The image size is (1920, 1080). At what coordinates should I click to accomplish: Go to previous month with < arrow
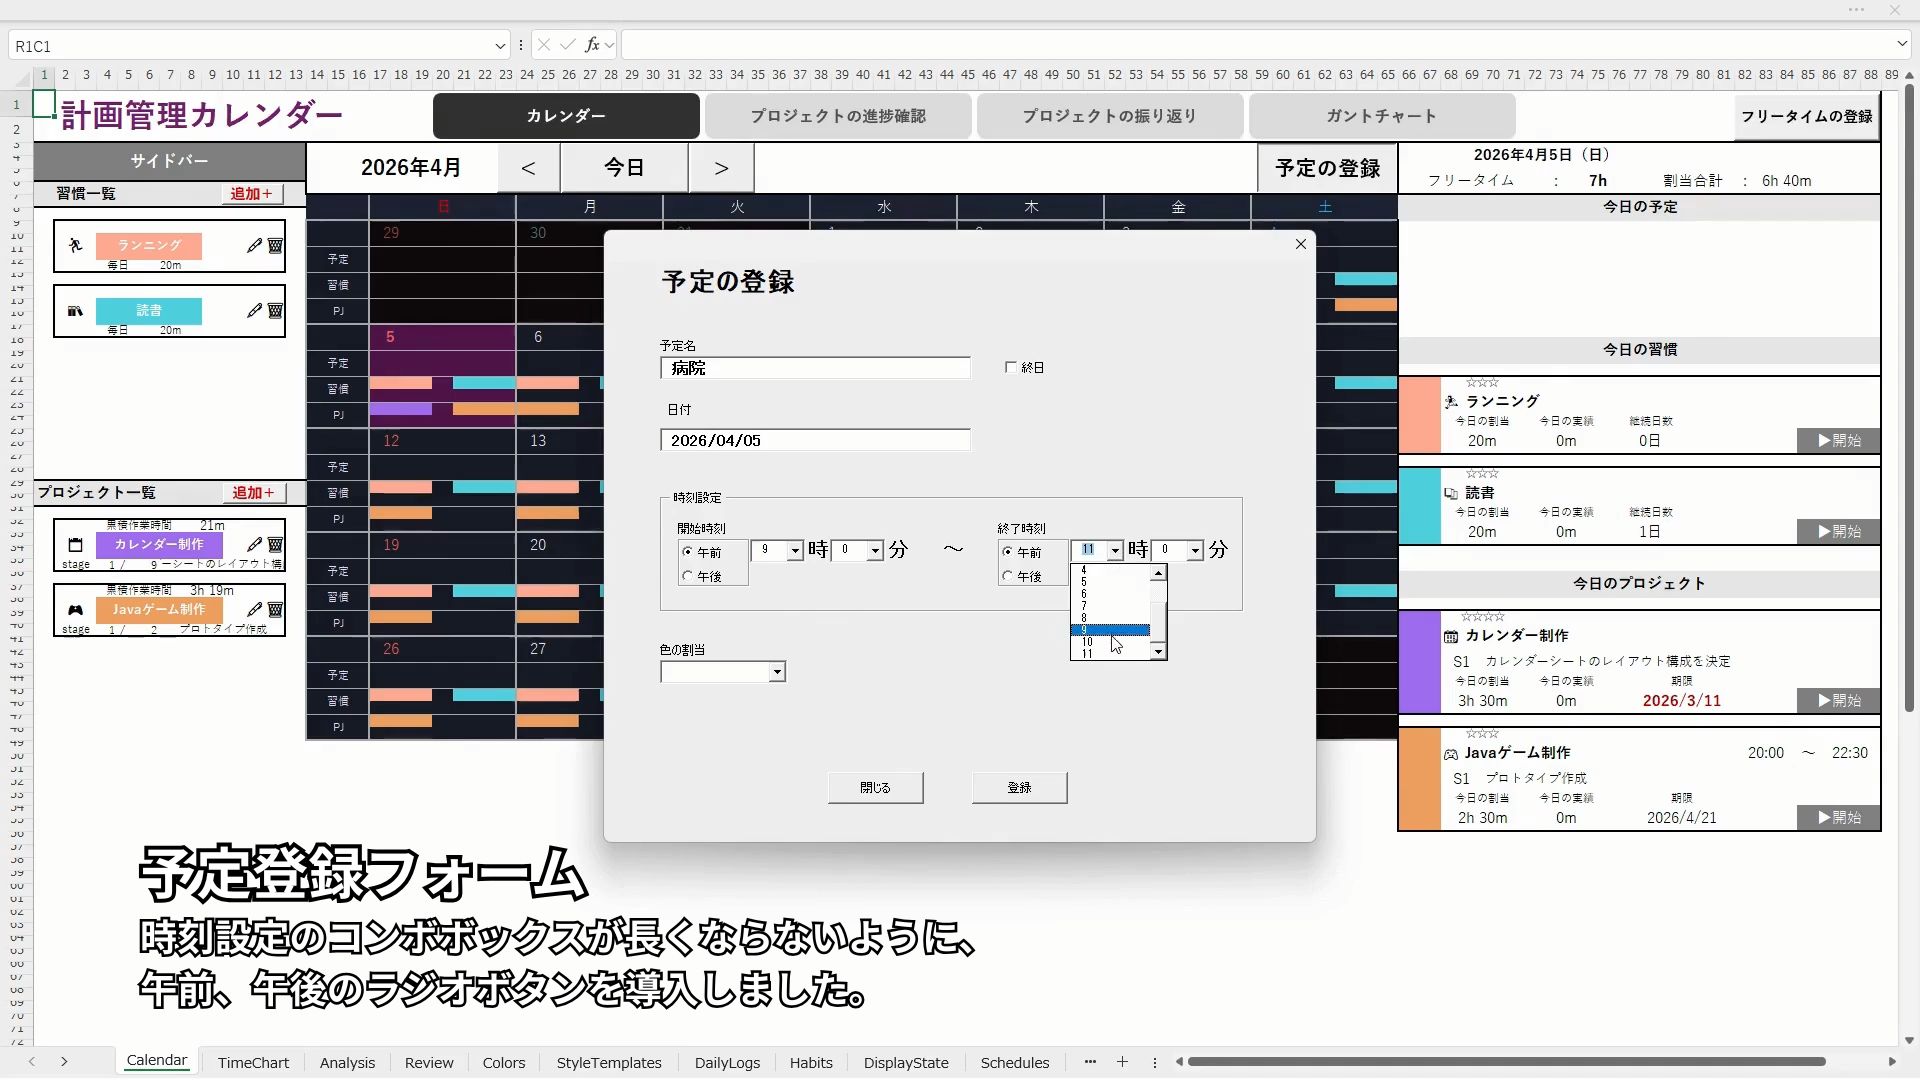tap(528, 168)
